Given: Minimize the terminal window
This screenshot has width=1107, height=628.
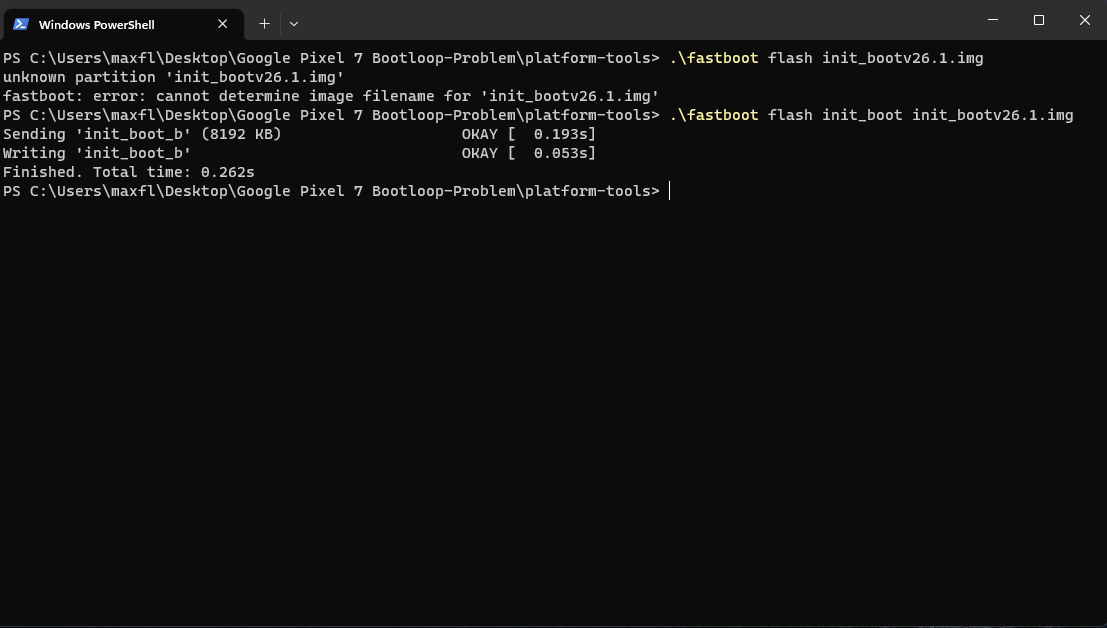Looking at the screenshot, I should click(x=993, y=20).
